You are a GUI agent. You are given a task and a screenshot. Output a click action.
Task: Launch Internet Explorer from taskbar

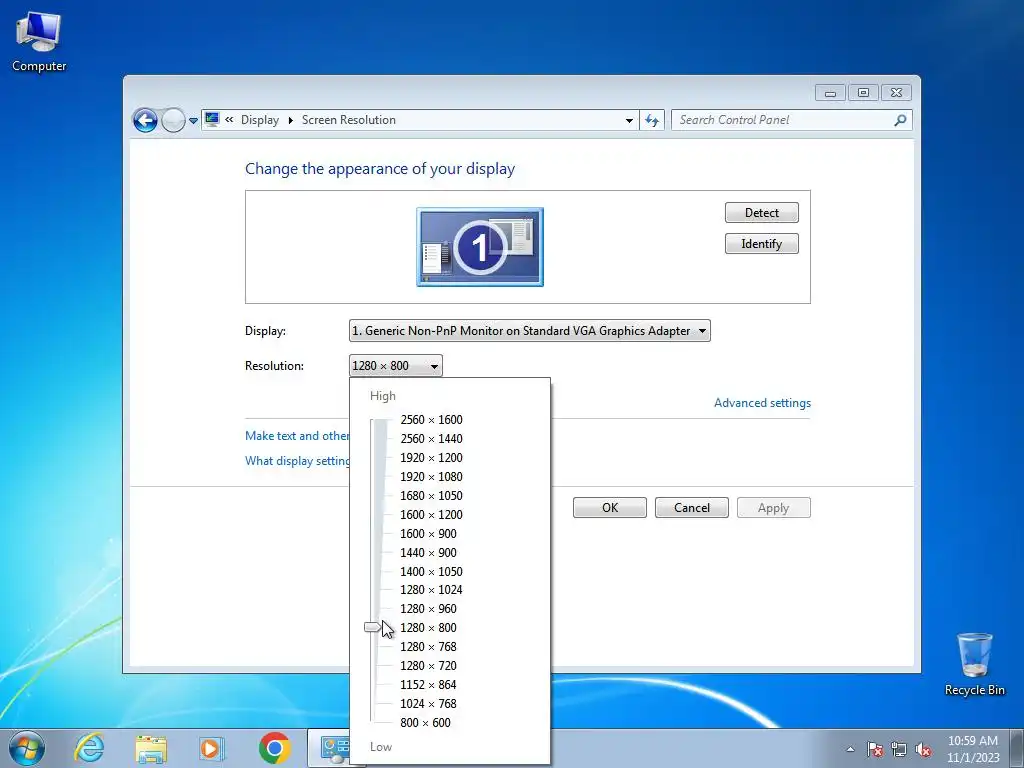[89, 748]
